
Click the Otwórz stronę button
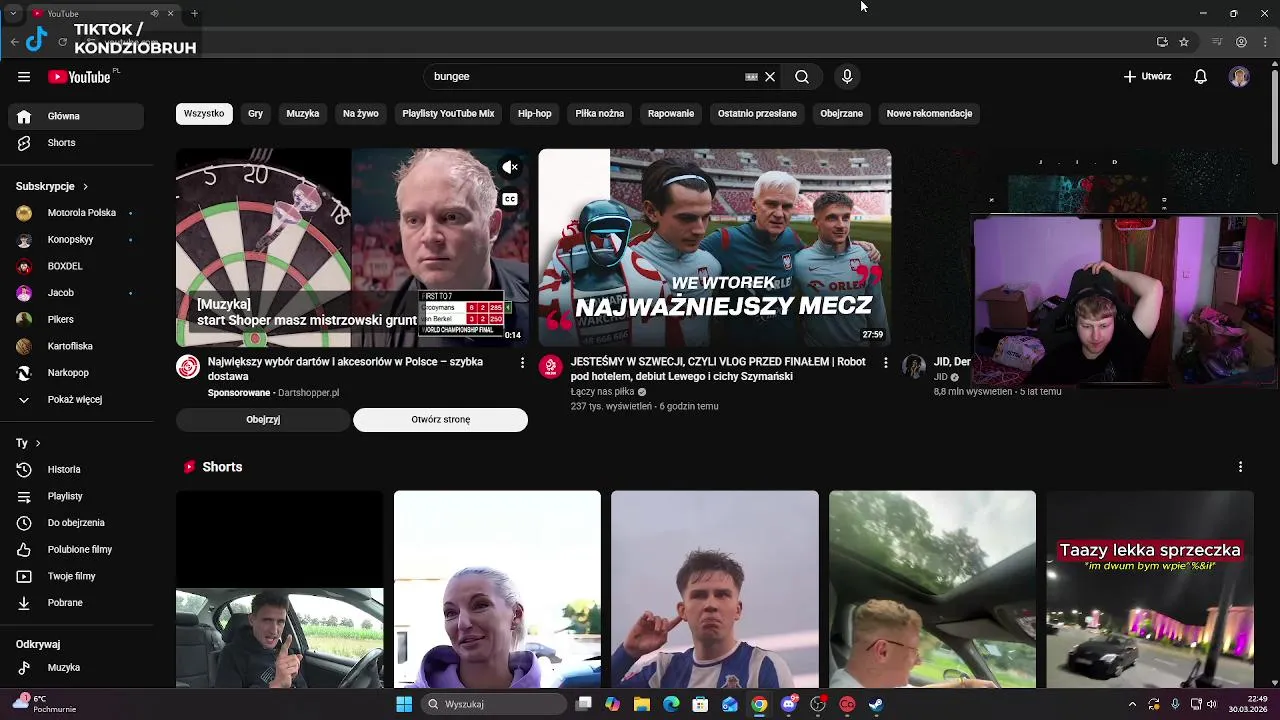click(x=440, y=420)
